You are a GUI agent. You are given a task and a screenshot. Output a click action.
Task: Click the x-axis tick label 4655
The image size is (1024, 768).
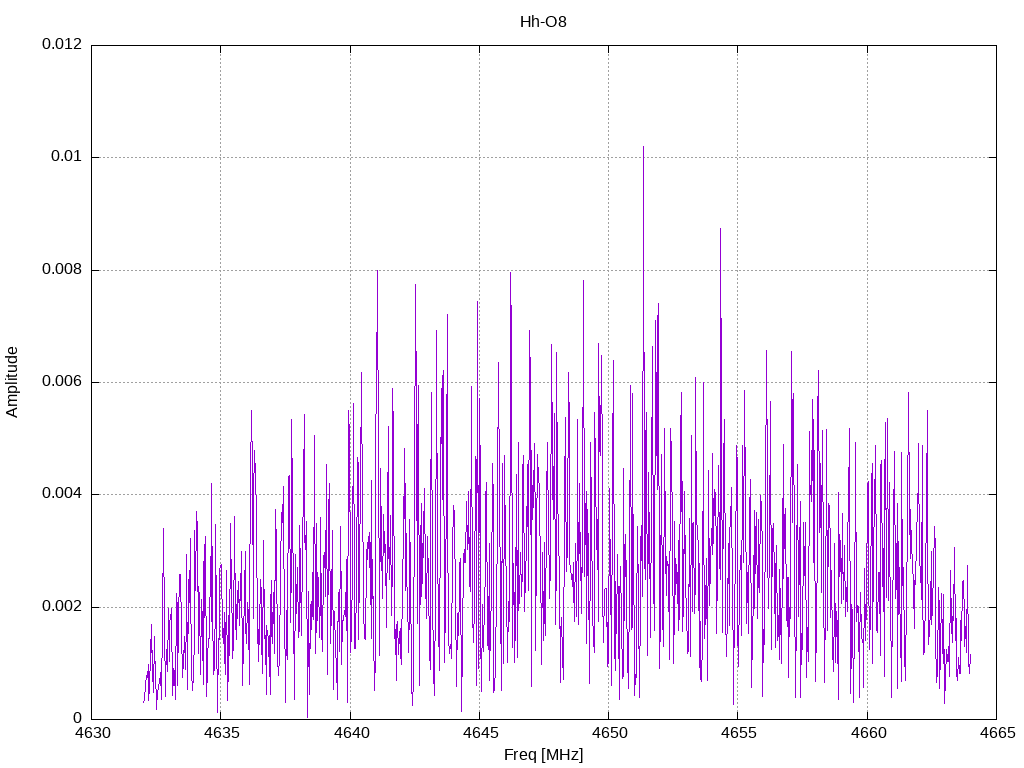[739, 733]
